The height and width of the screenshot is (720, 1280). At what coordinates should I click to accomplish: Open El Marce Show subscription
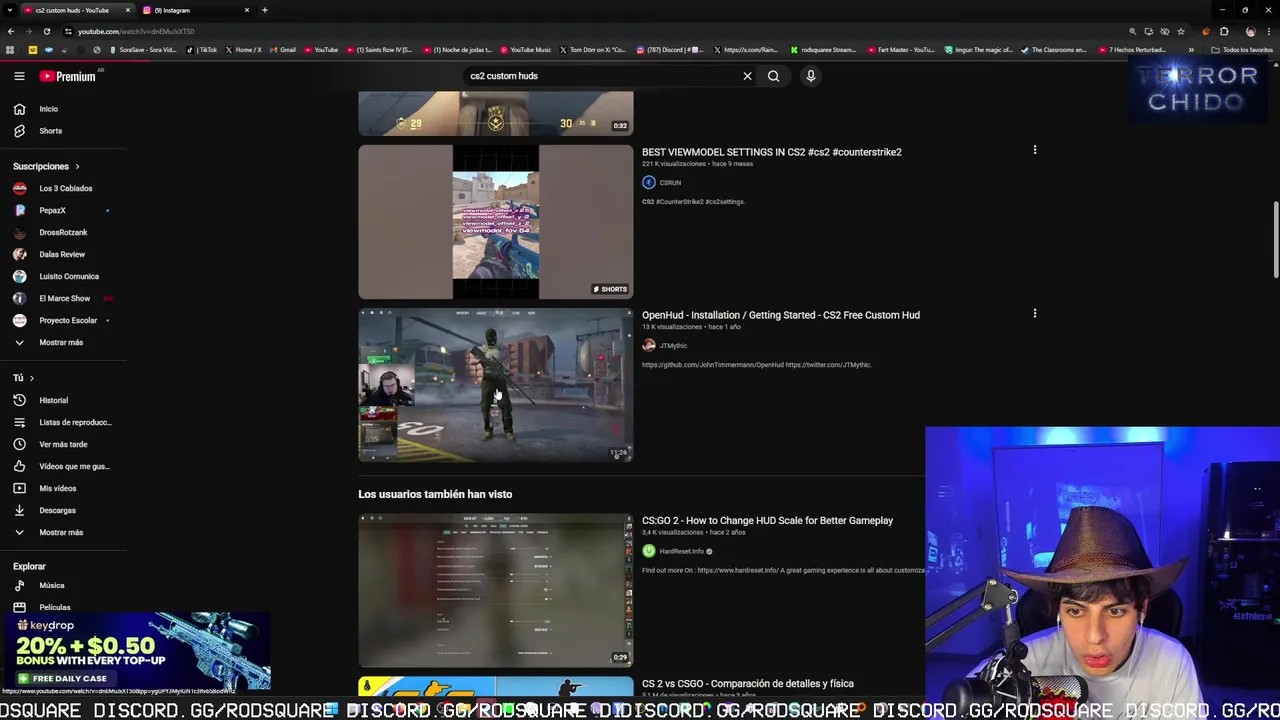click(63, 298)
